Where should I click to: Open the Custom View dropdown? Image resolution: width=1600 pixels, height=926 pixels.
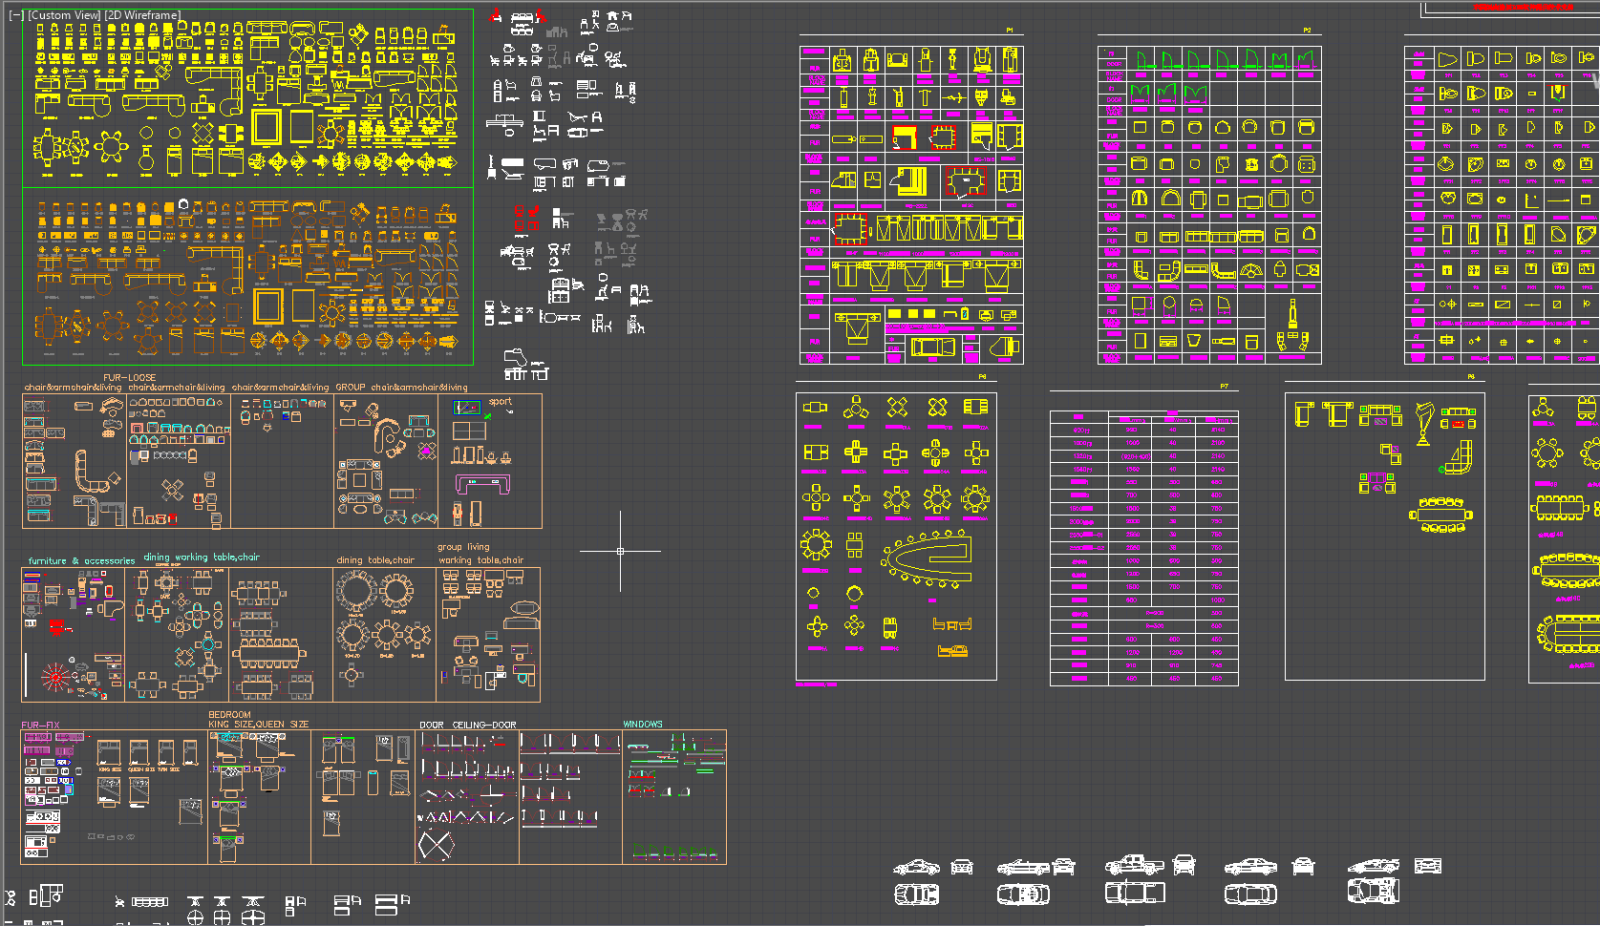click(64, 15)
